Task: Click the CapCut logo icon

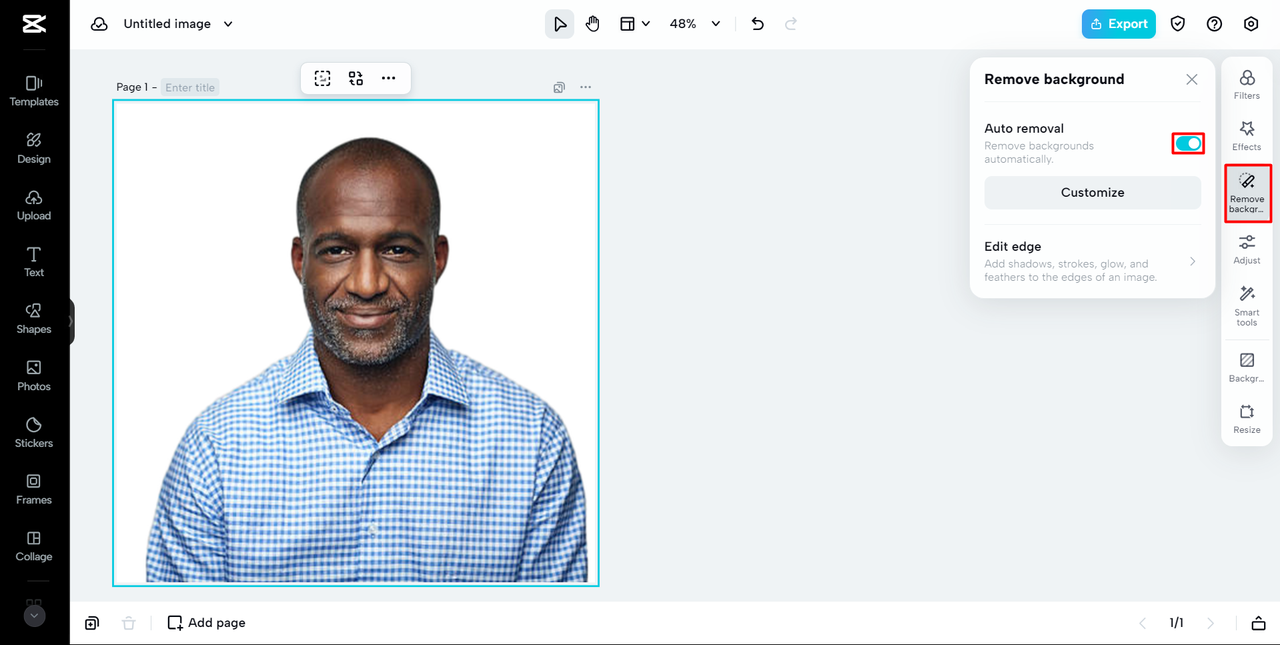Action: [34, 24]
